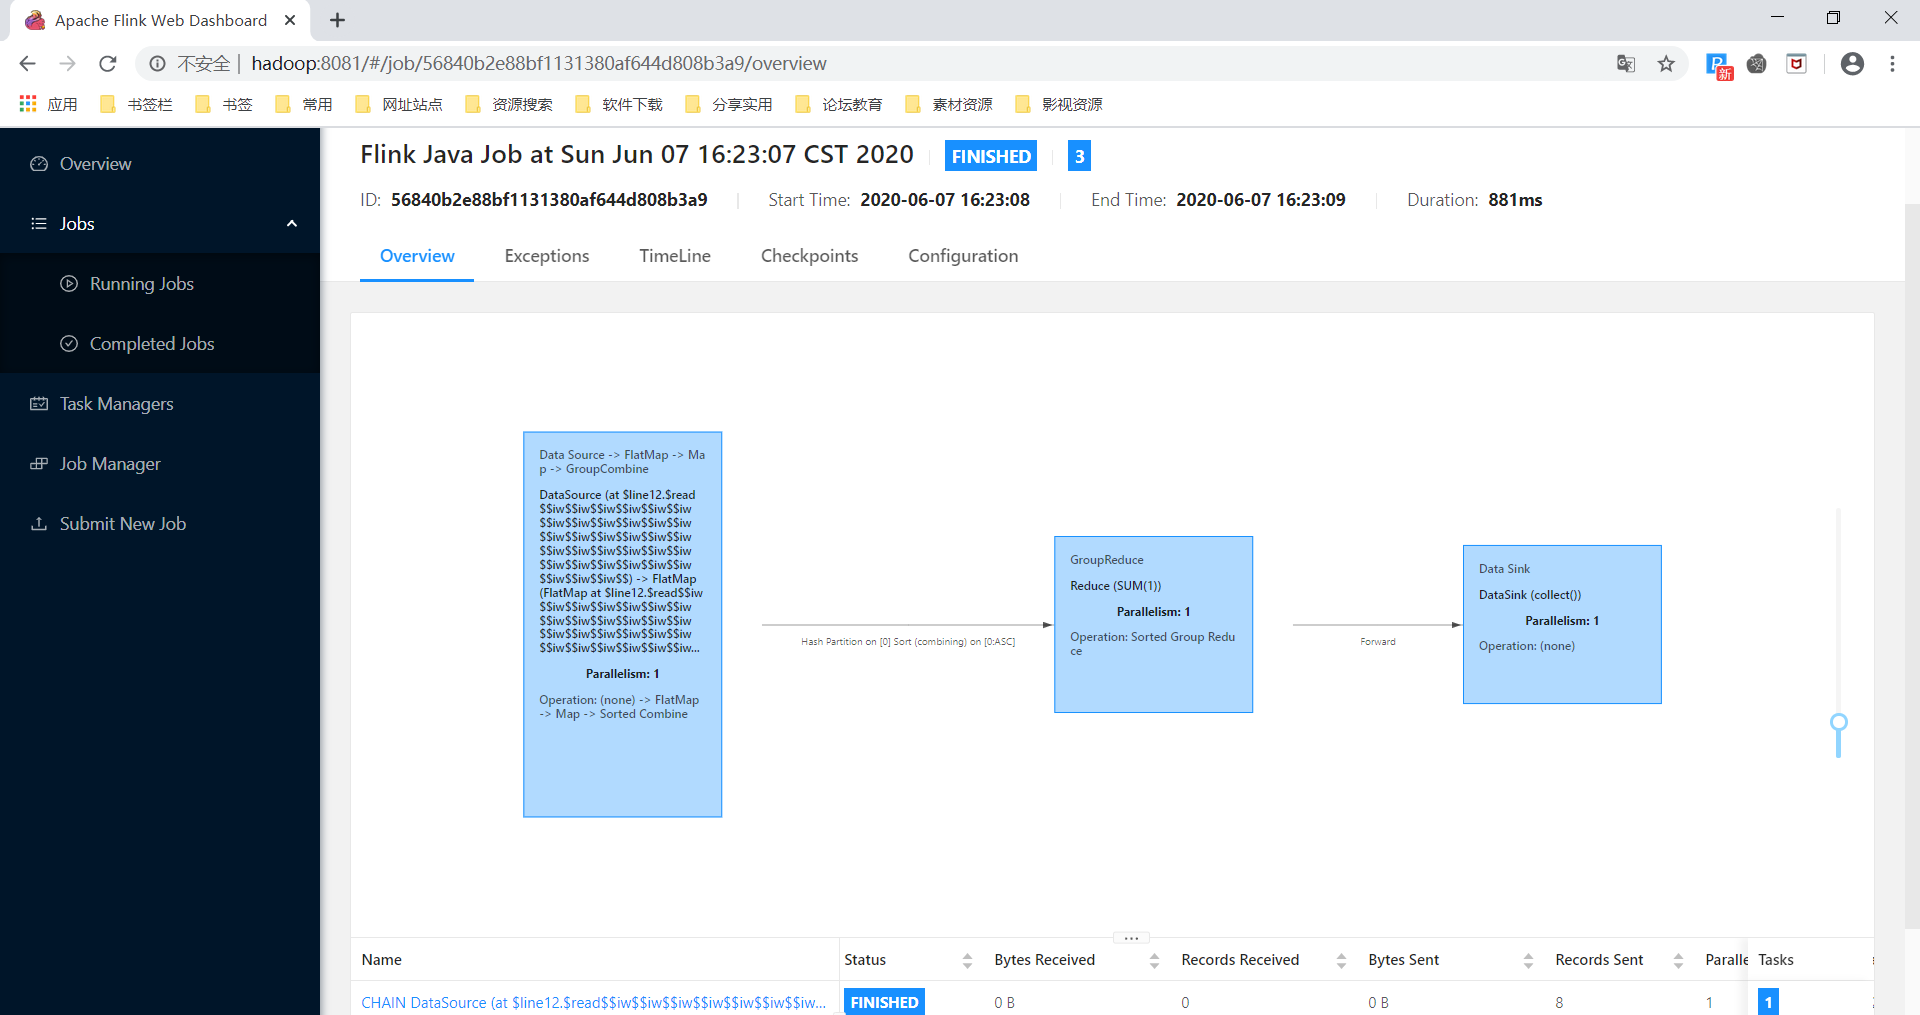Switch to the Exceptions tab
1920x1015 pixels.
(x=547, y=256)
